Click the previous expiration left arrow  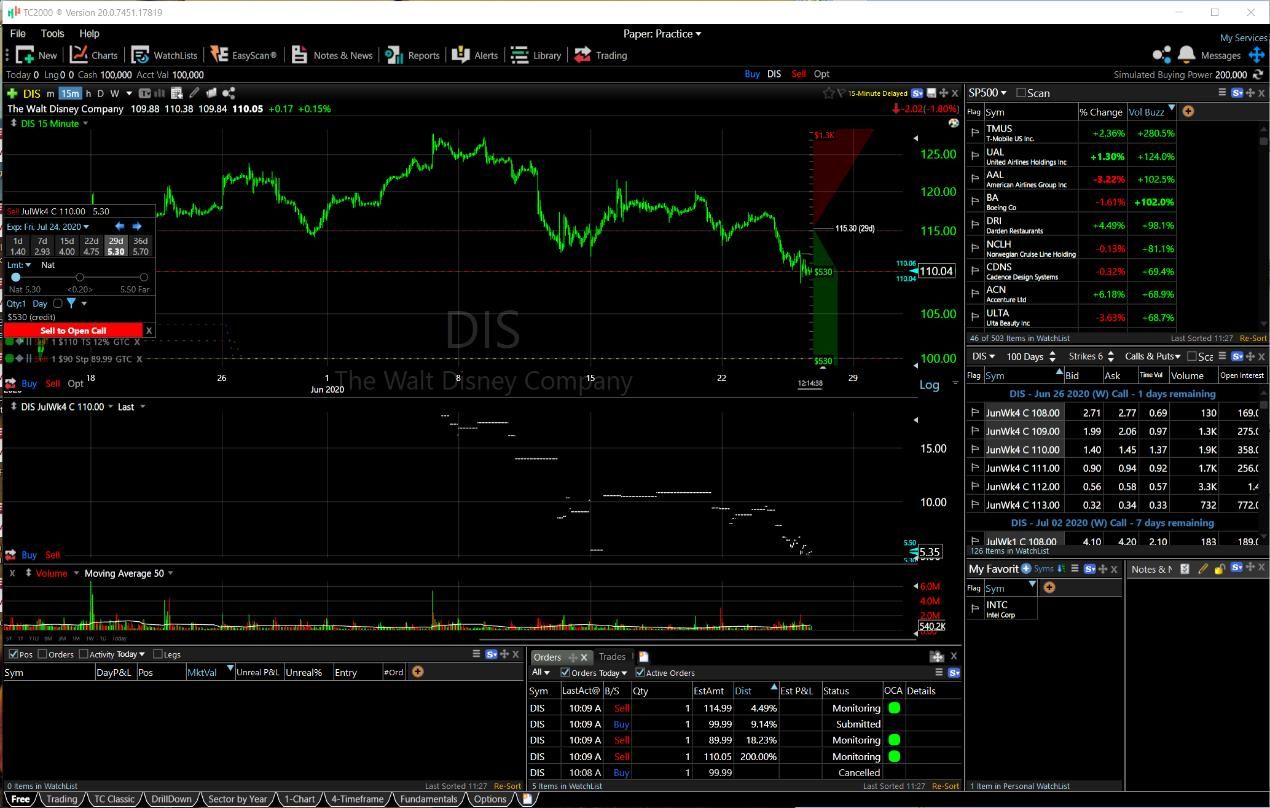click(x=119, y=227)
